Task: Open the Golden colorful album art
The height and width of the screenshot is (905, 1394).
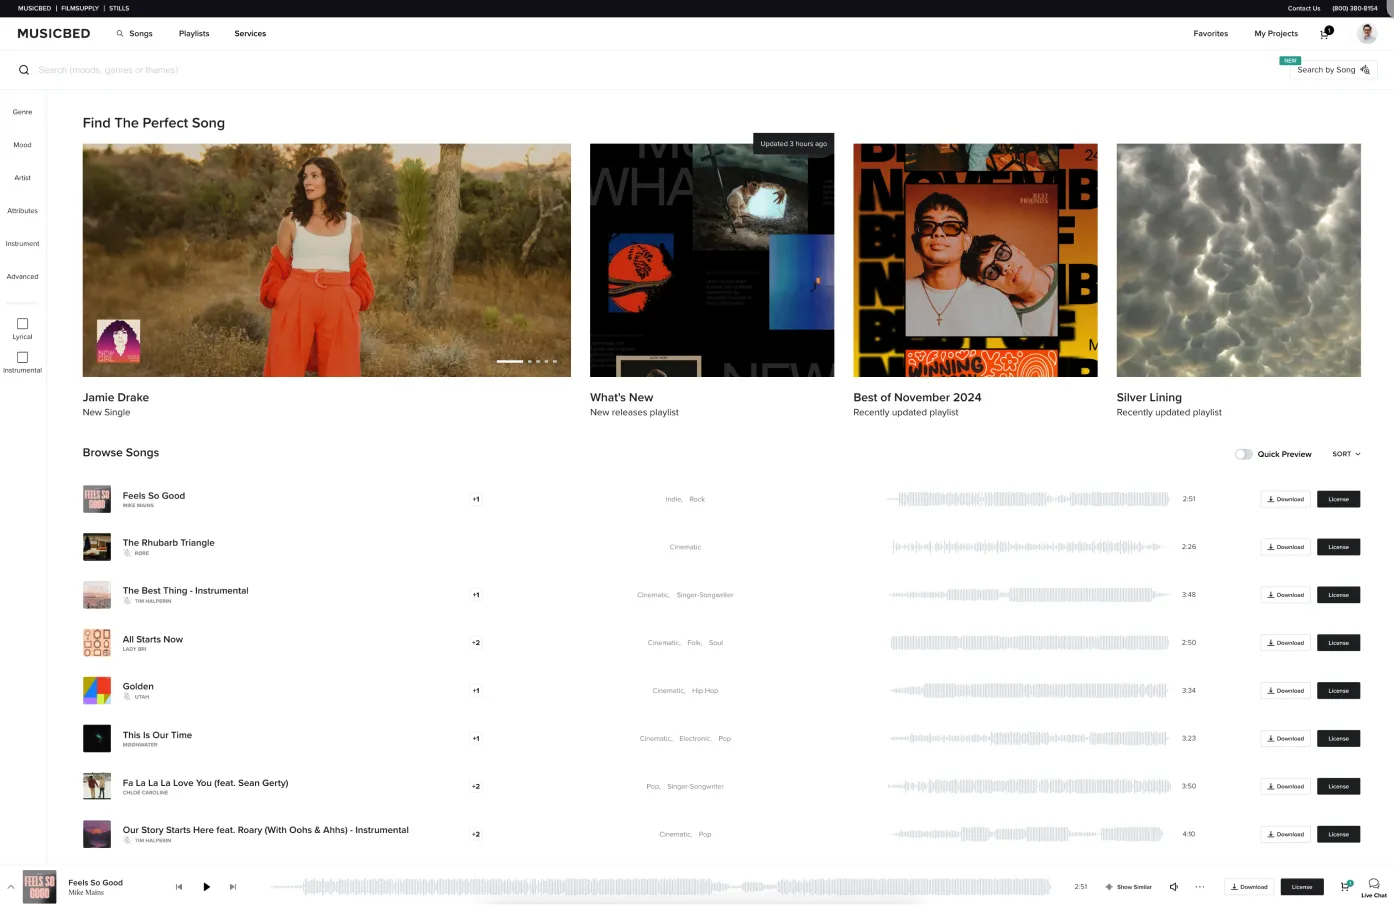Action: click(x=97, y=691)
